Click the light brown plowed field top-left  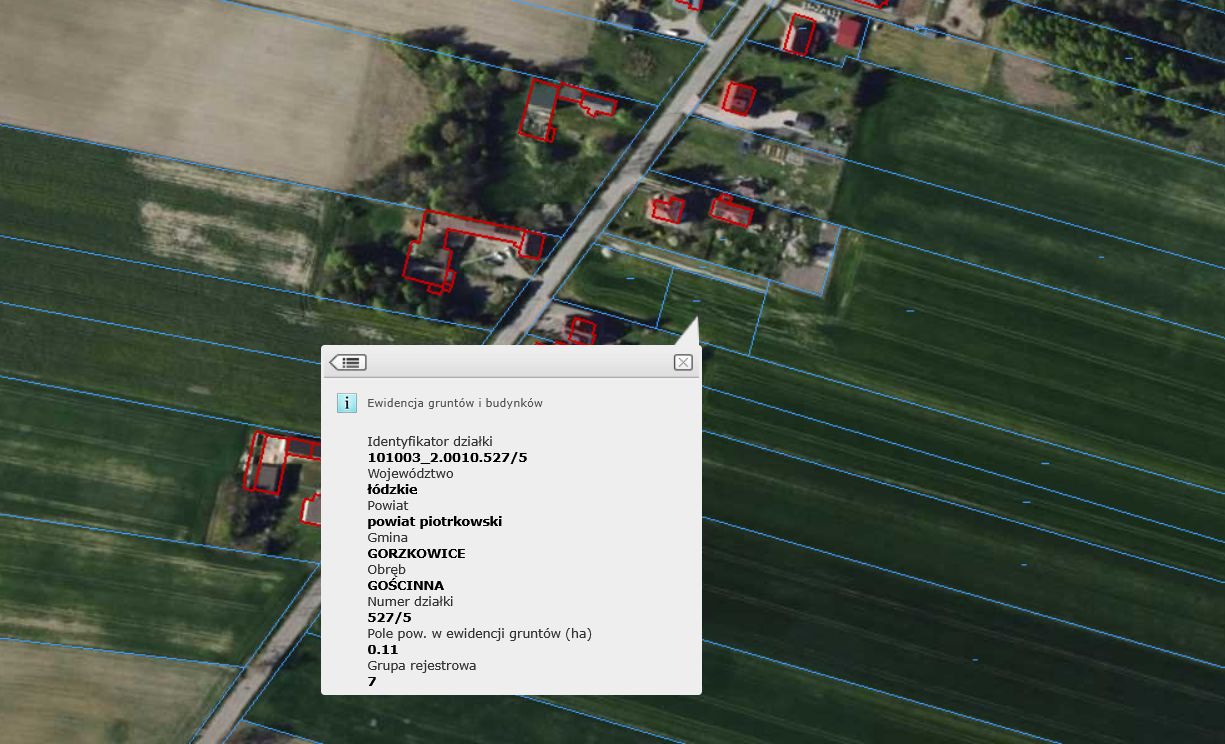point(200,80)
